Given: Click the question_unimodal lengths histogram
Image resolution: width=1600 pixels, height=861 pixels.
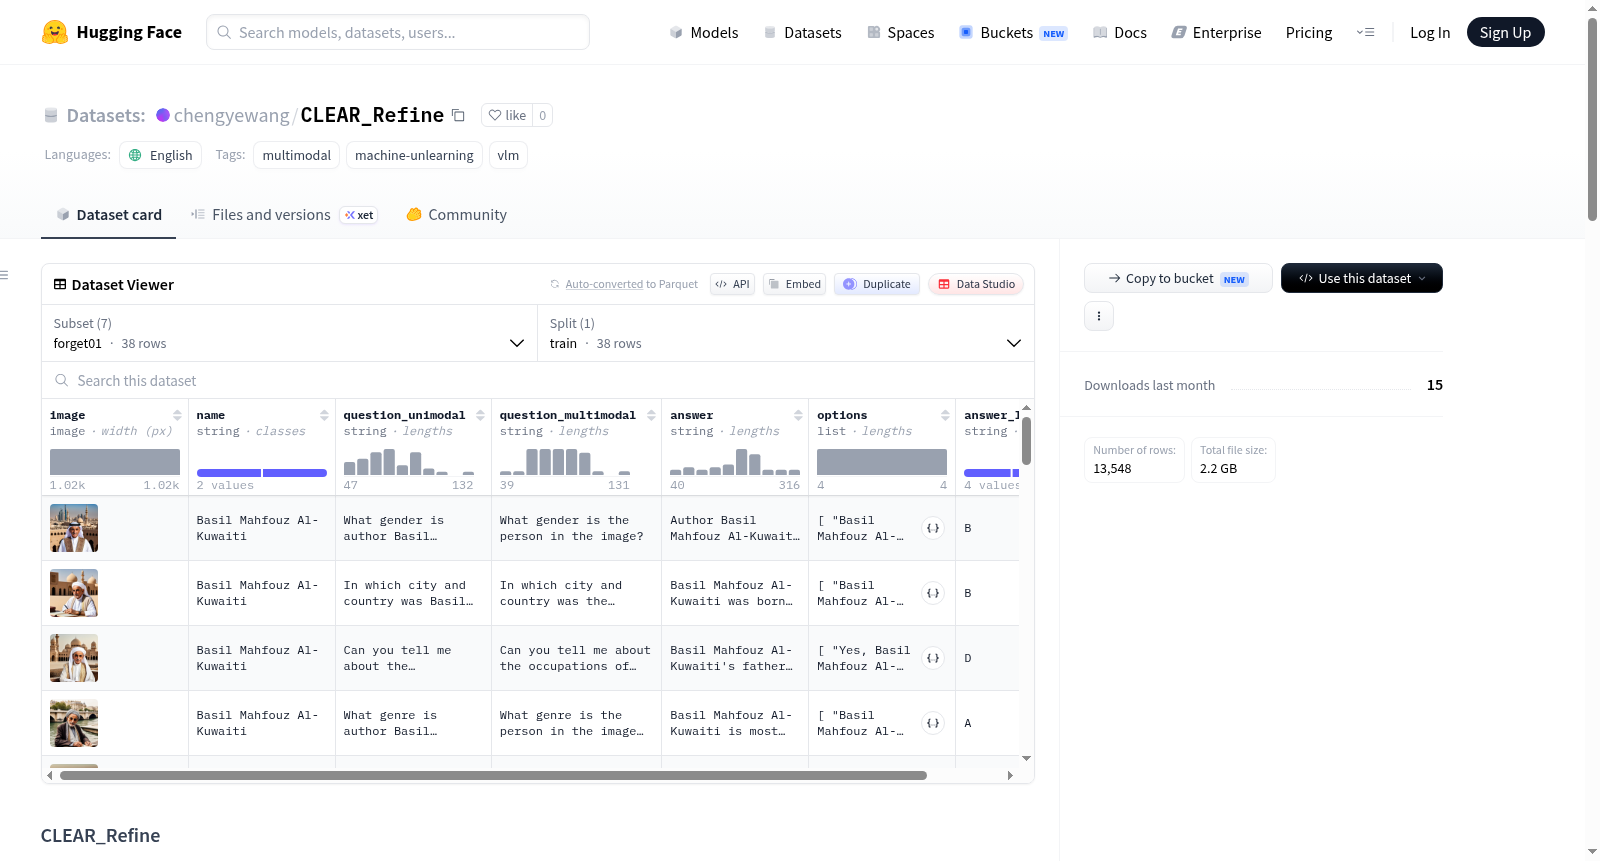Looking at the screenshot, I should pyautogui.click(x=409, y=462).
